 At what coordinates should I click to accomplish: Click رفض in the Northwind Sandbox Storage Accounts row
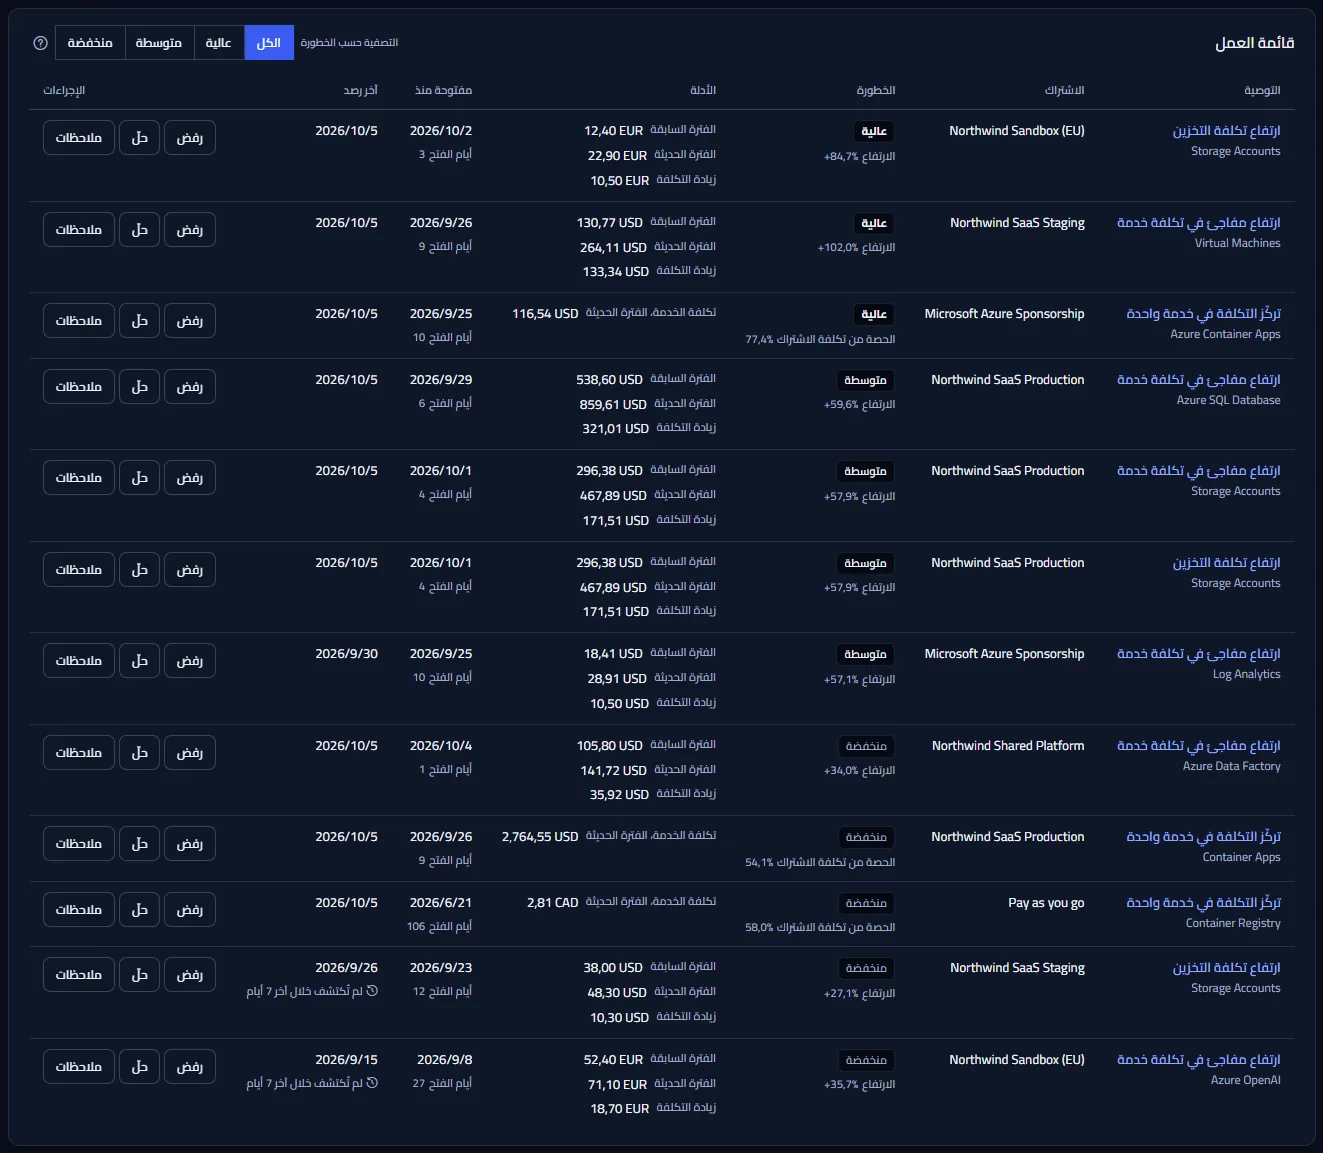(x=190, y=138)
